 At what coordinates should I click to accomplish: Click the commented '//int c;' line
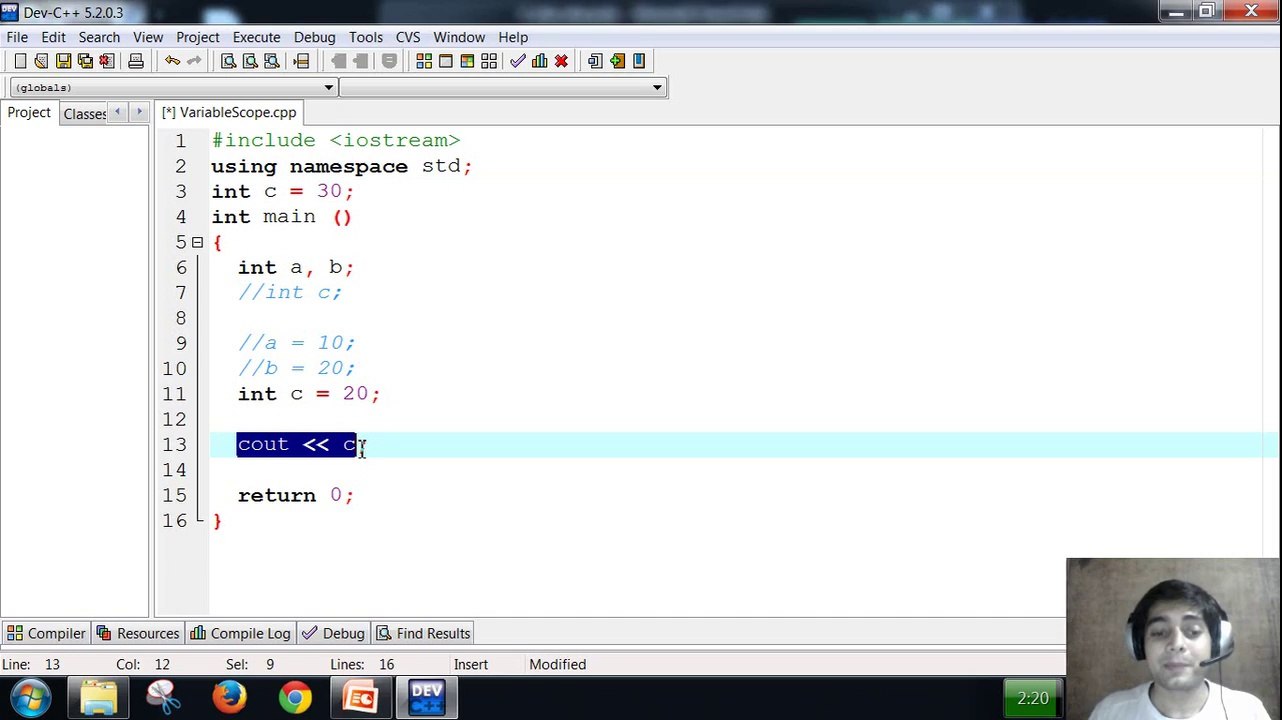point(289,293)
